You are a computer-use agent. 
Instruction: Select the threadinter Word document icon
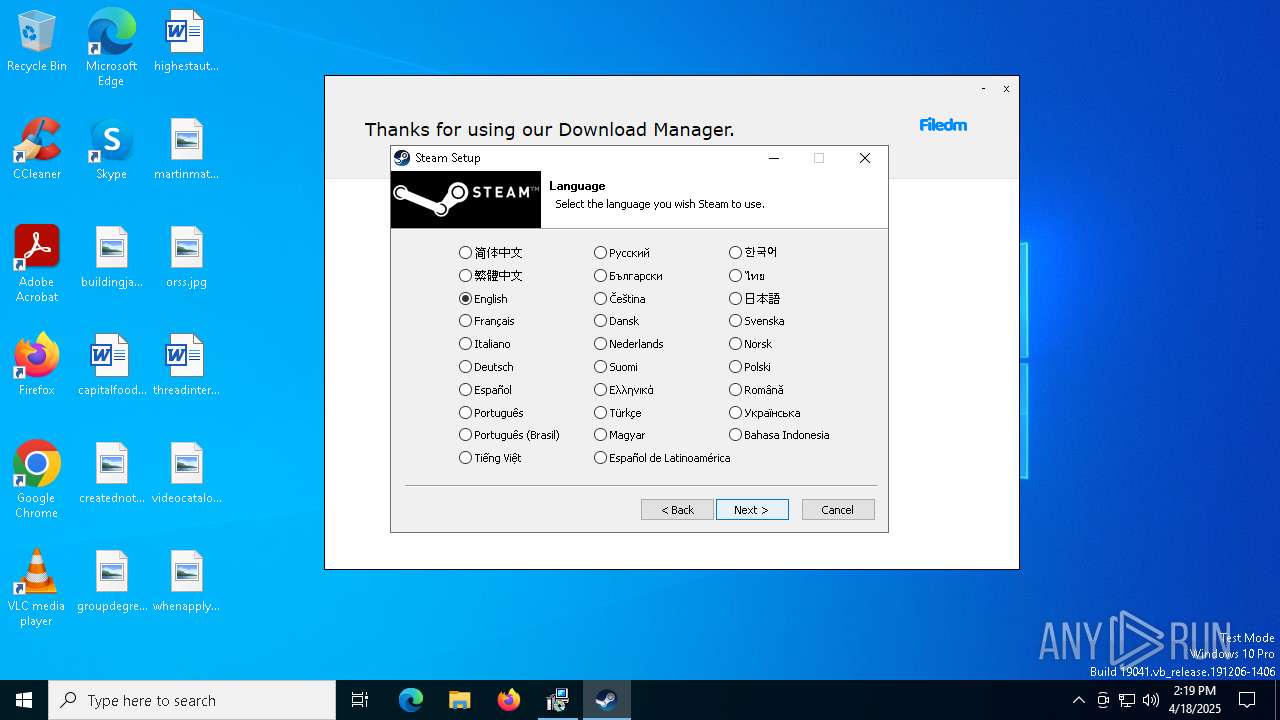coord(186,366)
